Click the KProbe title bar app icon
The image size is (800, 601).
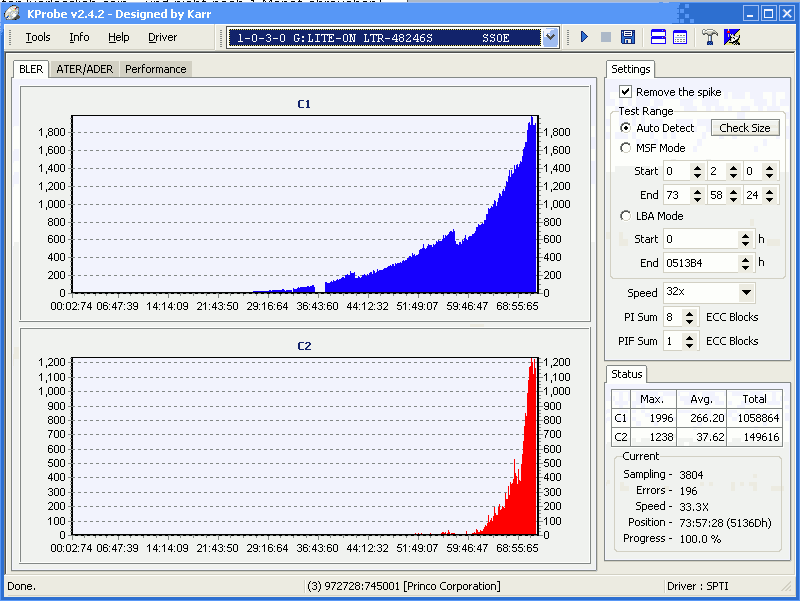(x=12, y=13)
